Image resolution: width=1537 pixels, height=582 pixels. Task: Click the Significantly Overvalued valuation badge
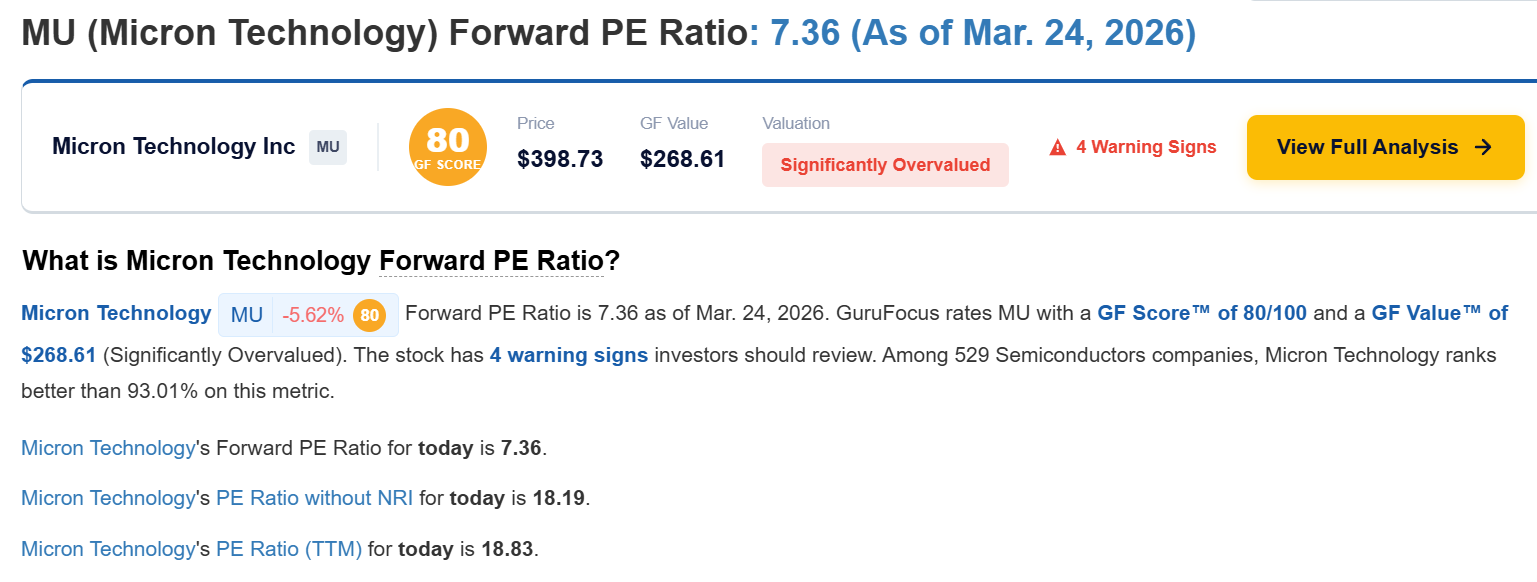pos(885,165)
